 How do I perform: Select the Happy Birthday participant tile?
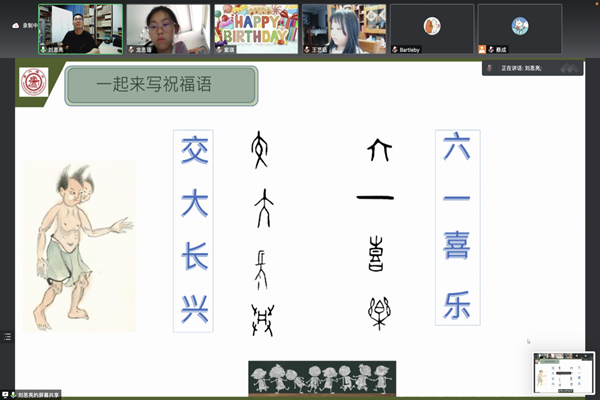256,29
